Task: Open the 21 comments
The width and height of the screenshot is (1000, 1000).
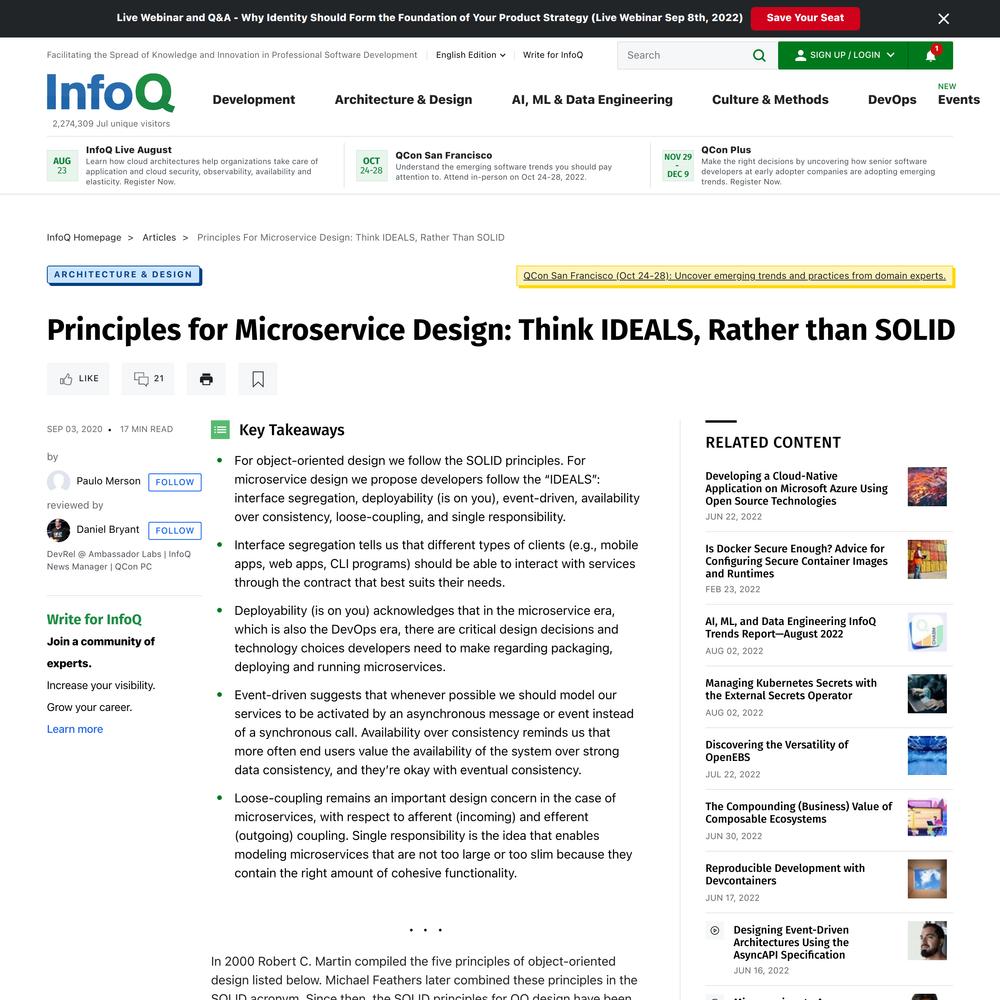Action: pyautogui.click(x=148, y=379)
